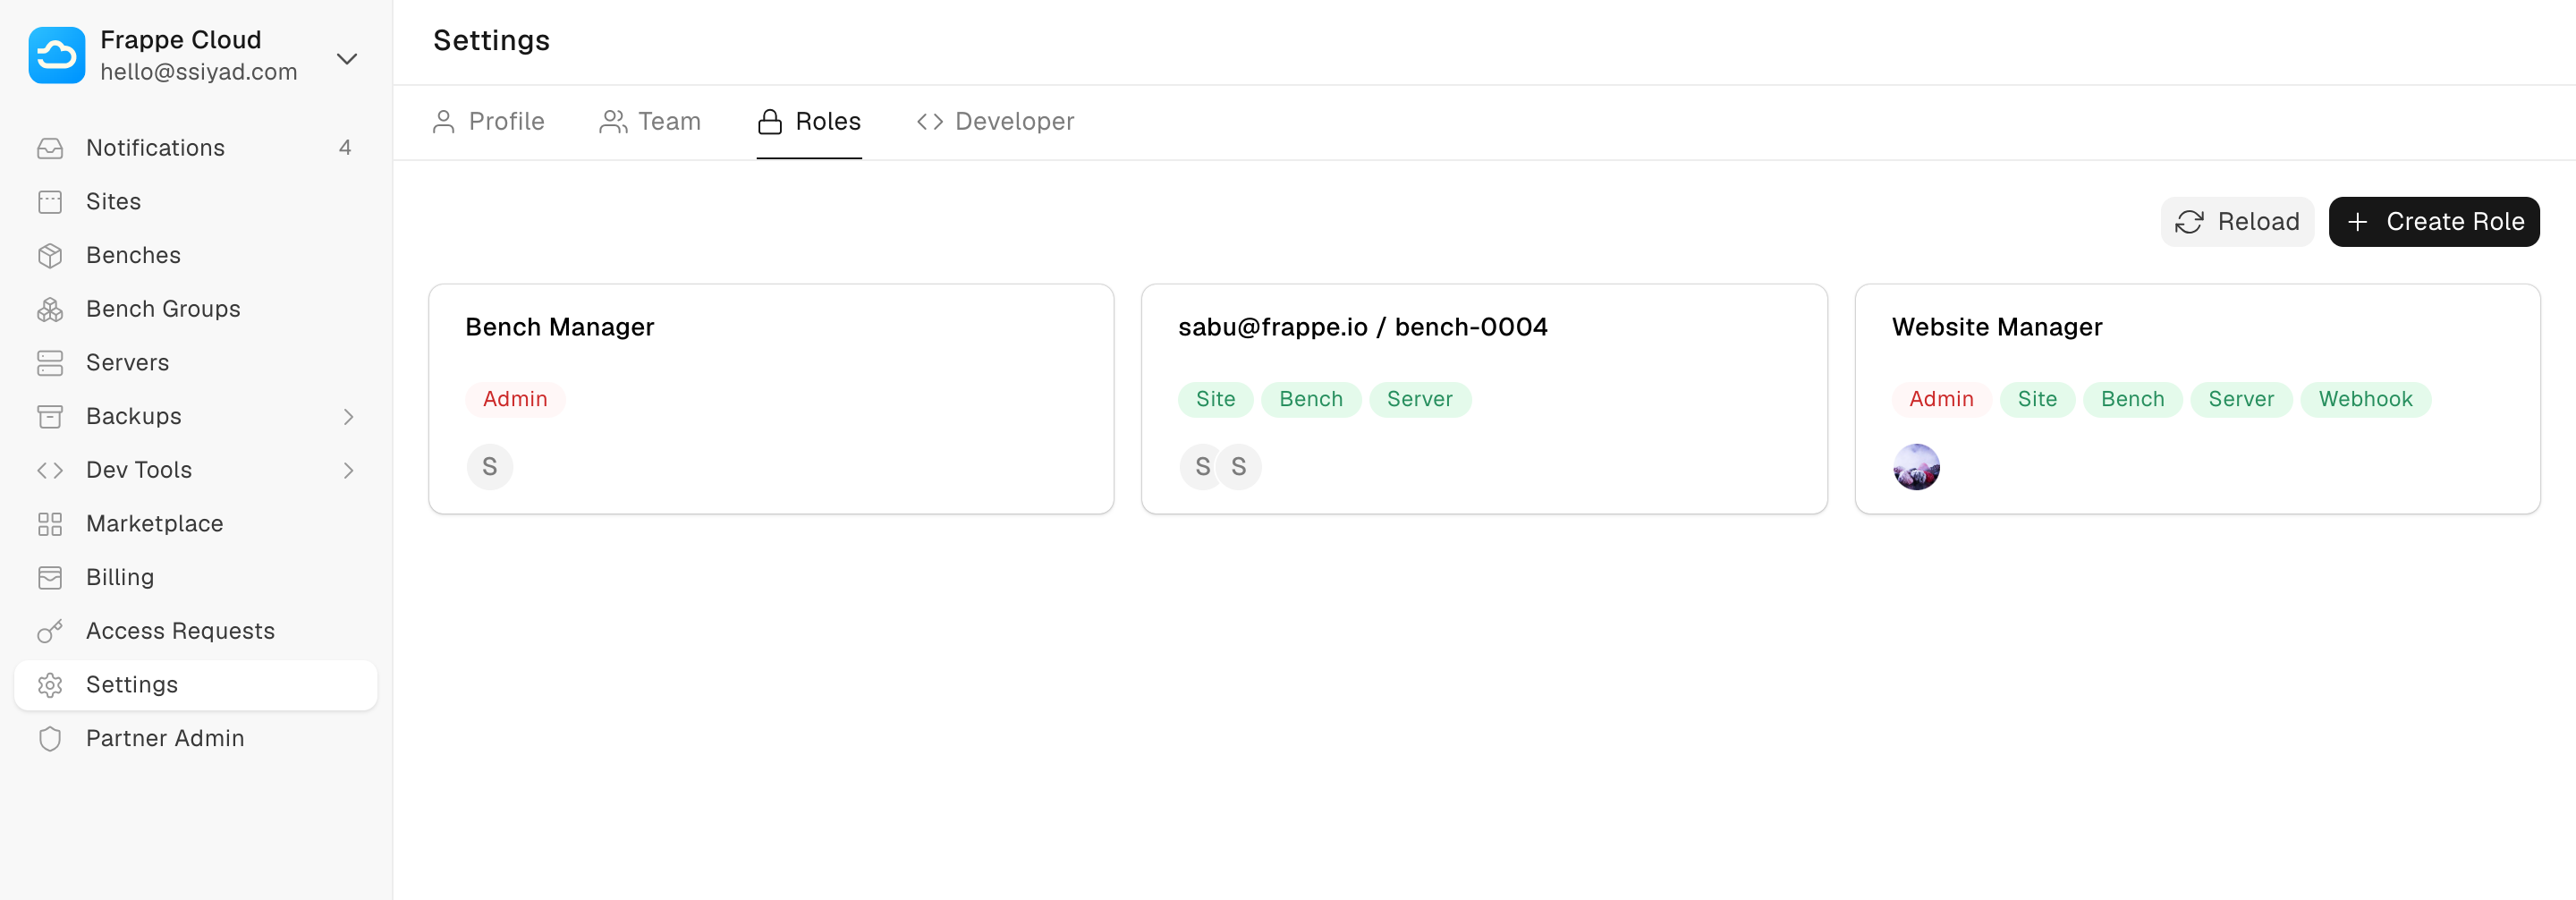Expand the Dev Tools submenu chevron
This screenshot has width=2576, height=900.
[x=348, y=471]
